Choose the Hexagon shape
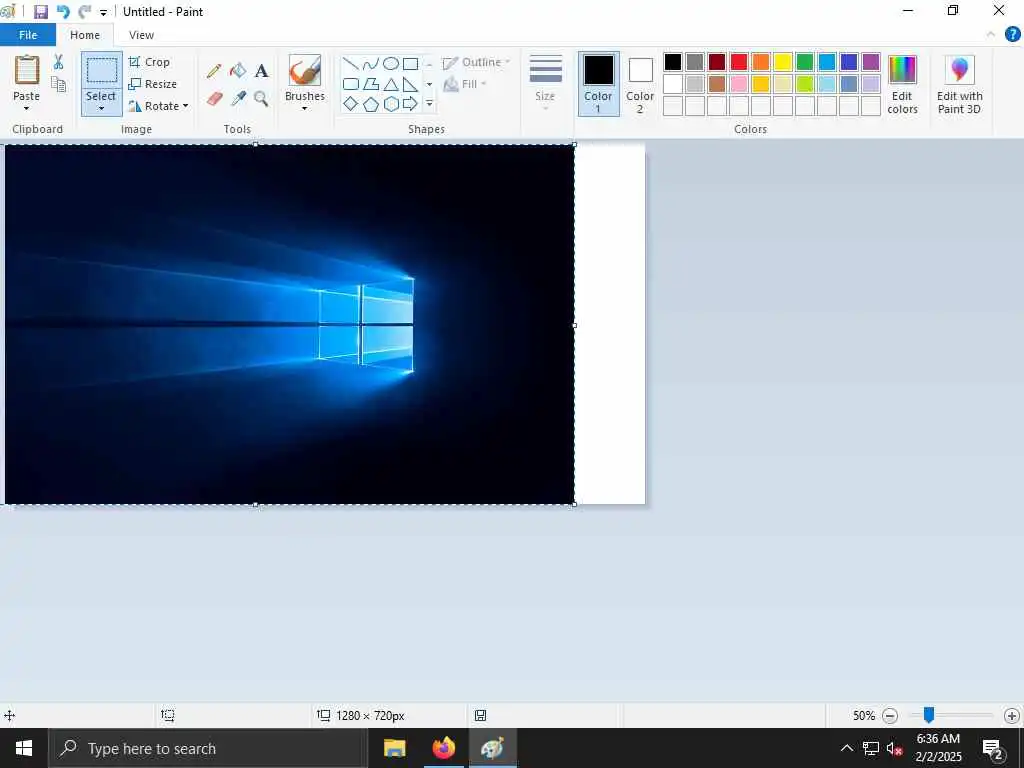This screenshot has height=768, width=1024. tap(391, 104)
